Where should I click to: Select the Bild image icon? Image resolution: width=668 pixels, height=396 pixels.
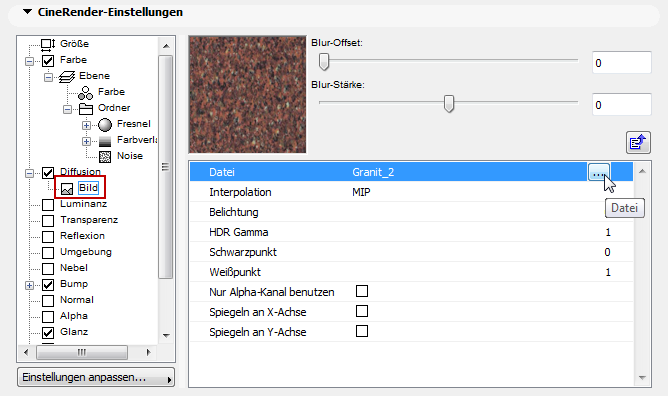coord(67,189)
